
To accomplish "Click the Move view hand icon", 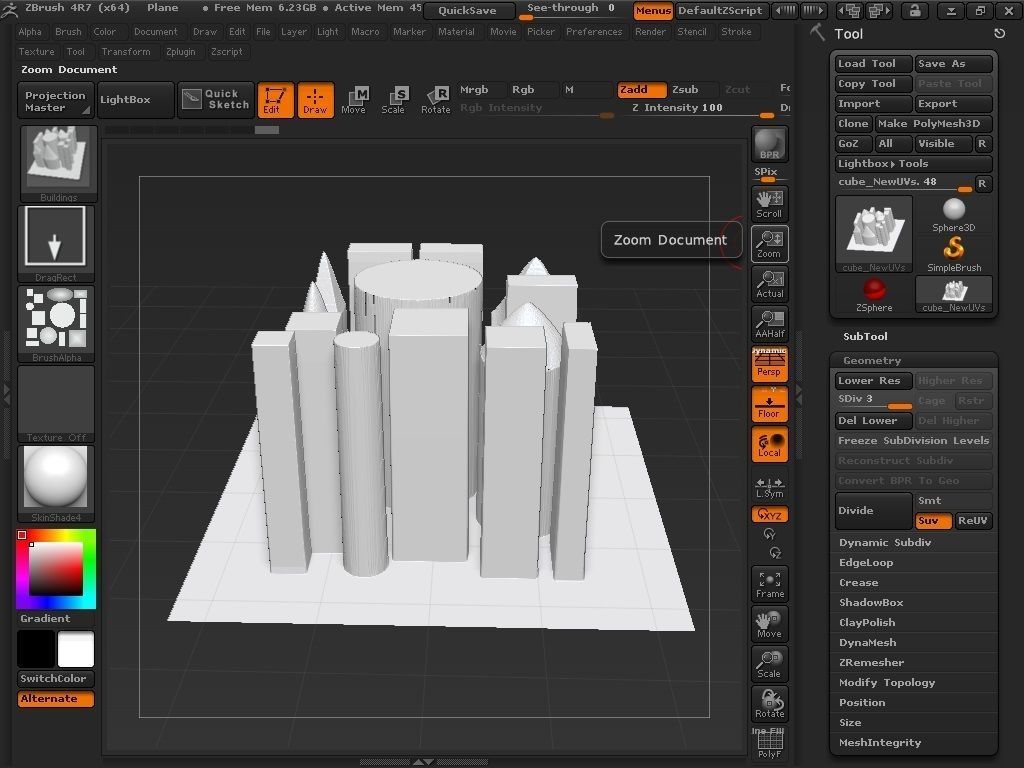I will 769,624.
